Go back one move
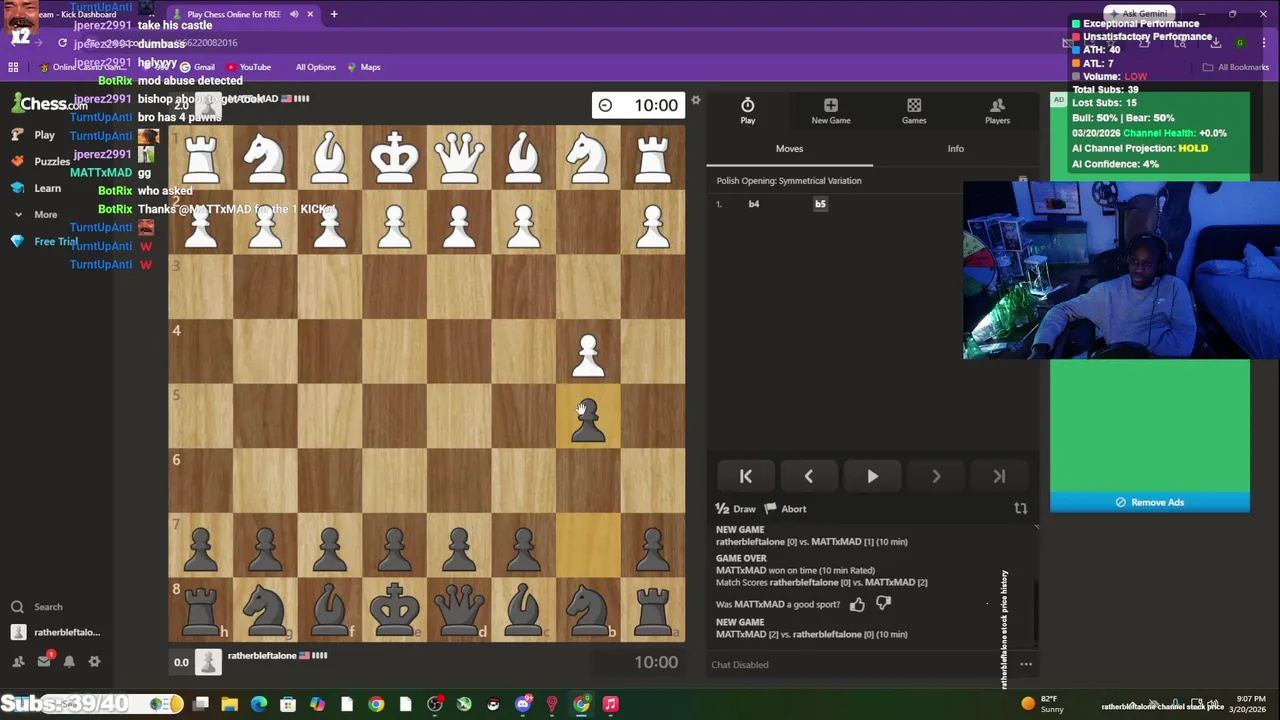 (809, 477)
